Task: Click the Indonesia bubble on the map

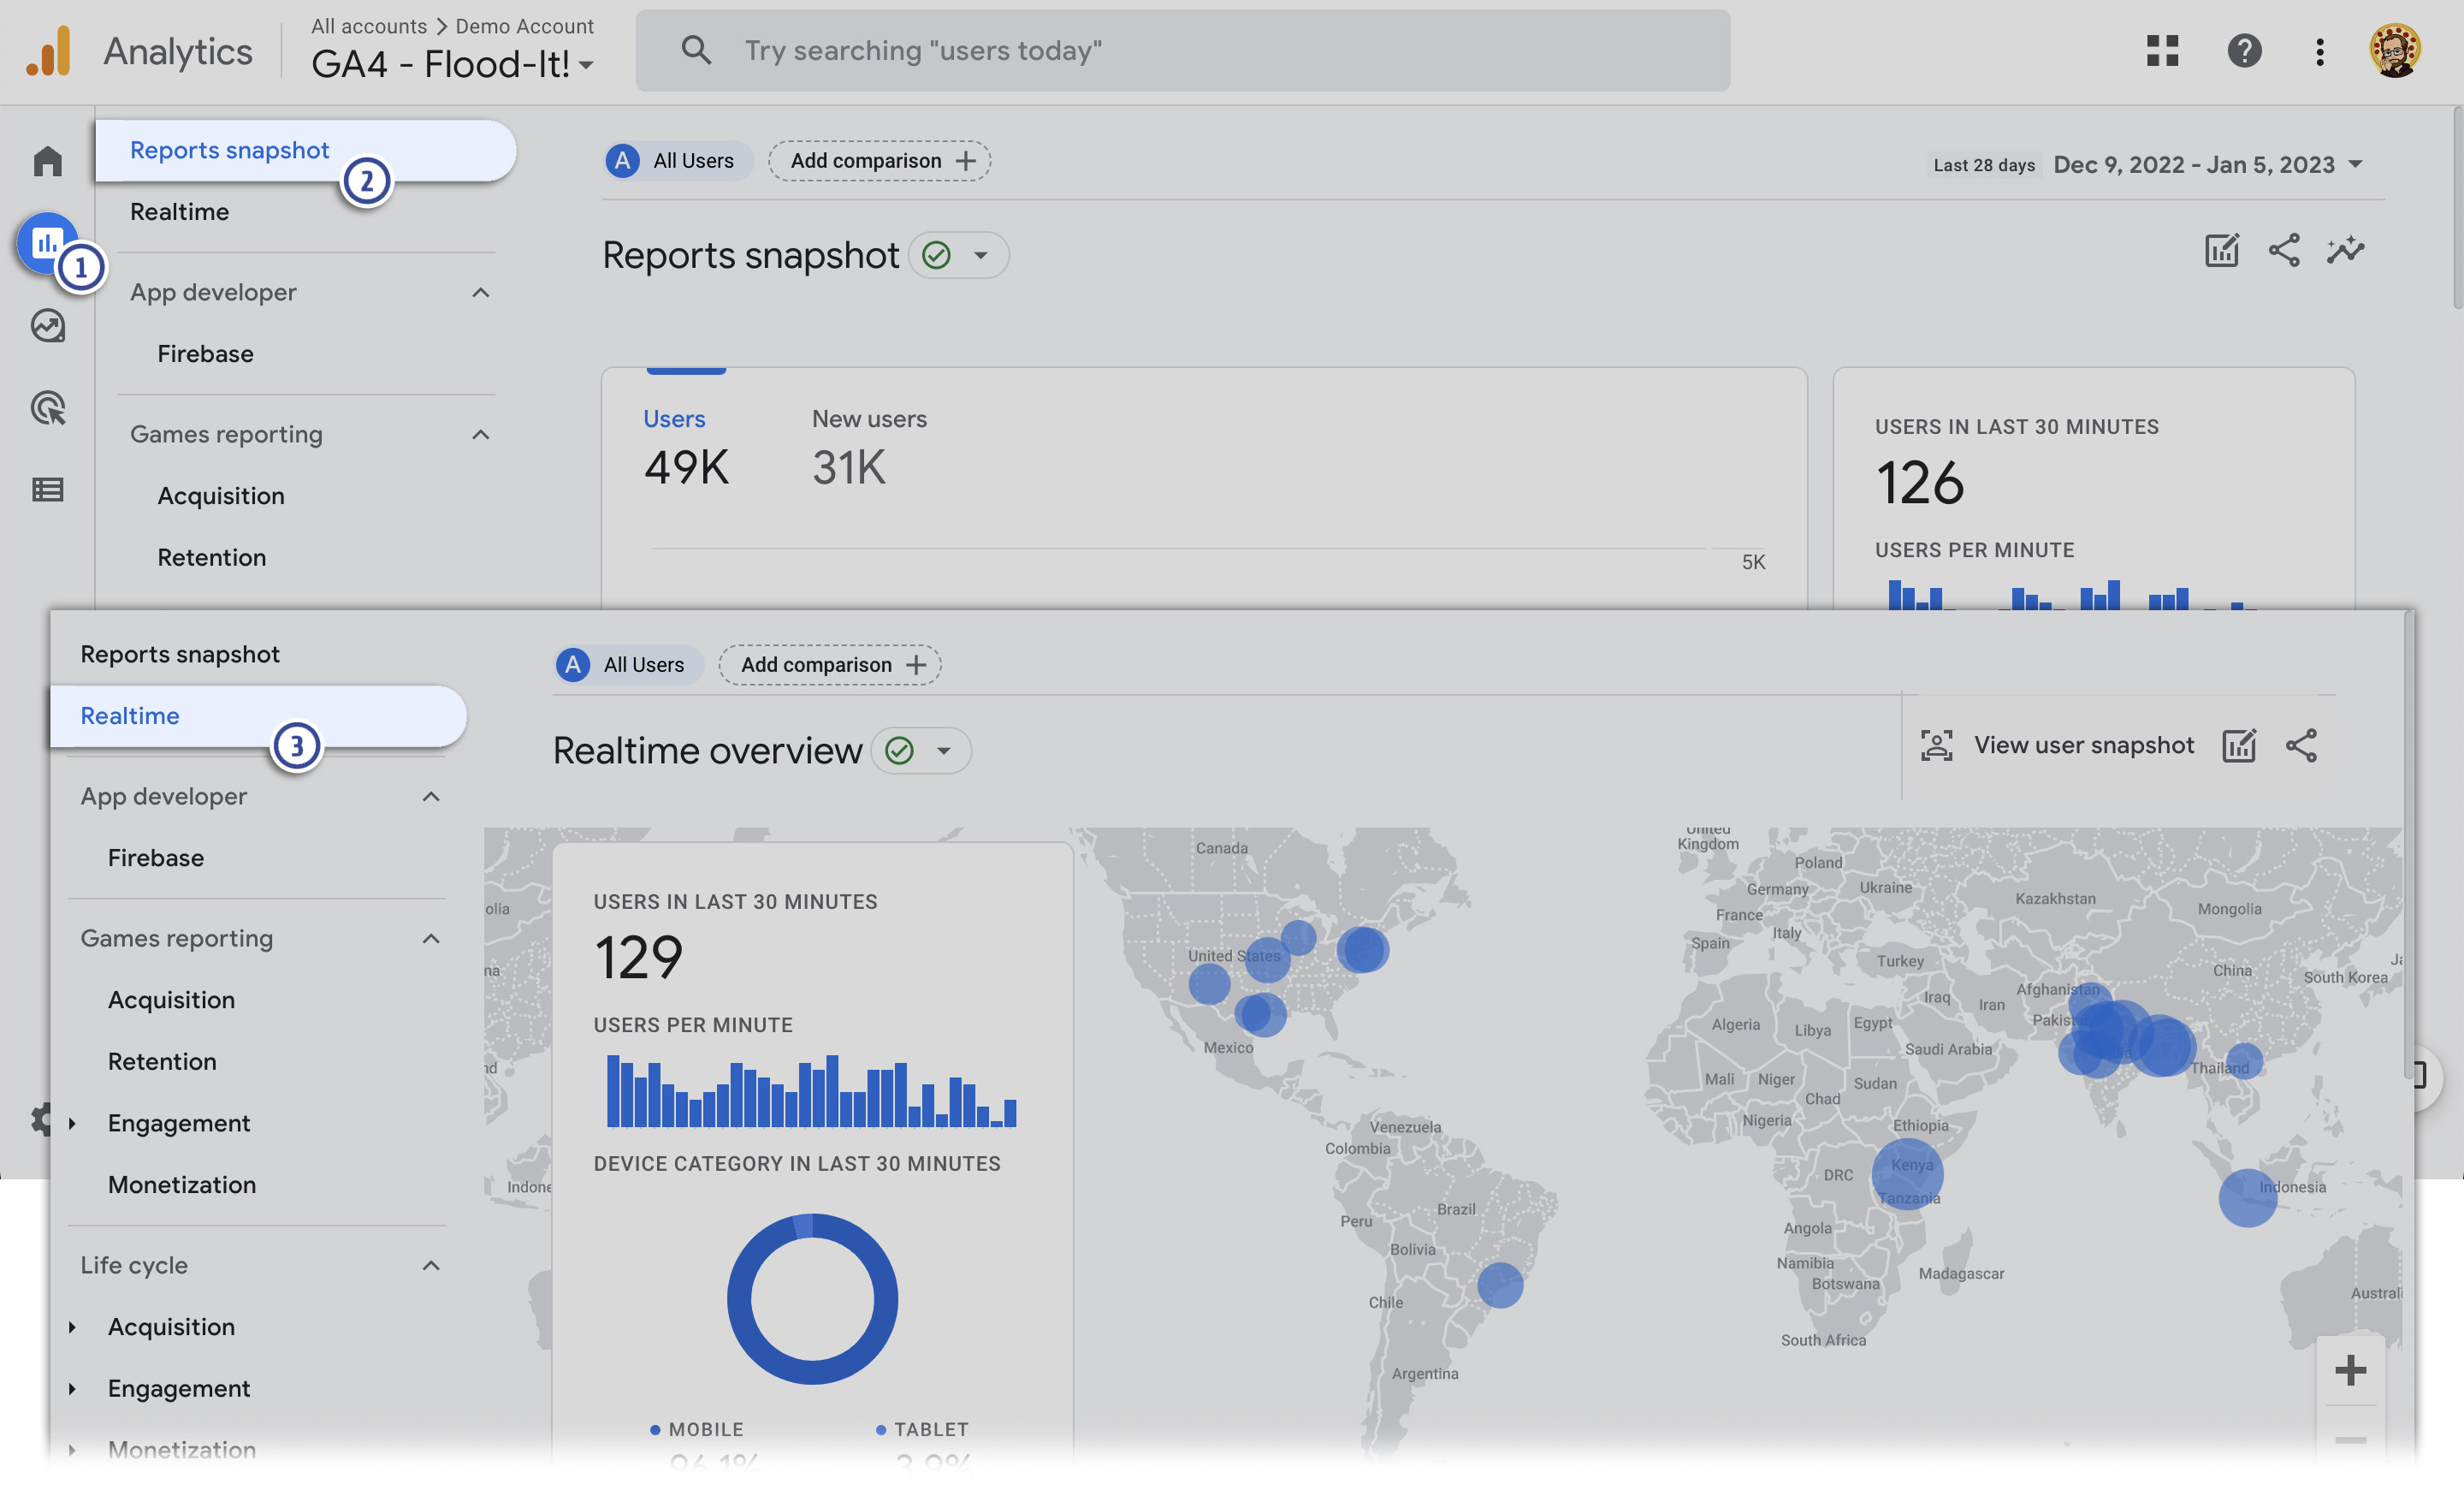Action: pyautogui.click(x=2247, y=1198)
